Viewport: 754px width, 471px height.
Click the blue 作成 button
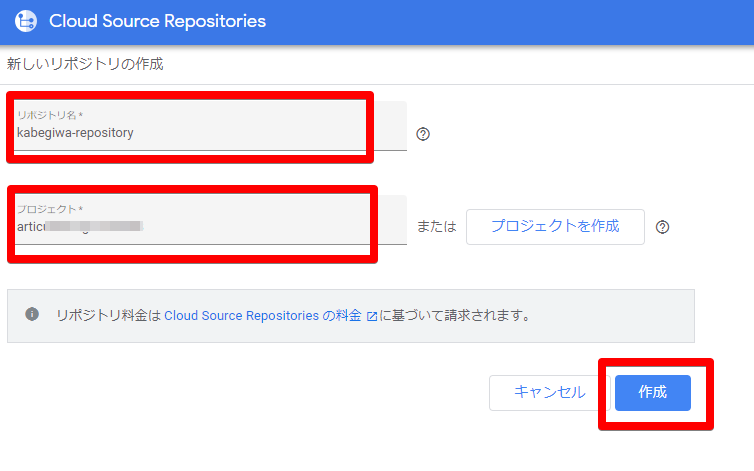coord(653,393)
